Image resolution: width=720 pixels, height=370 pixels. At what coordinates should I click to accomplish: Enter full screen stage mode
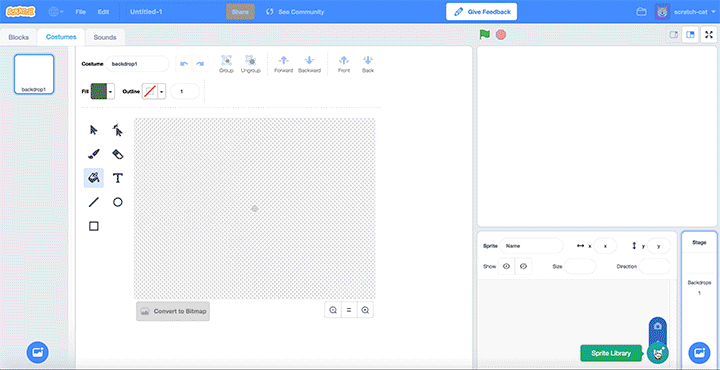[x=709, y=34]
